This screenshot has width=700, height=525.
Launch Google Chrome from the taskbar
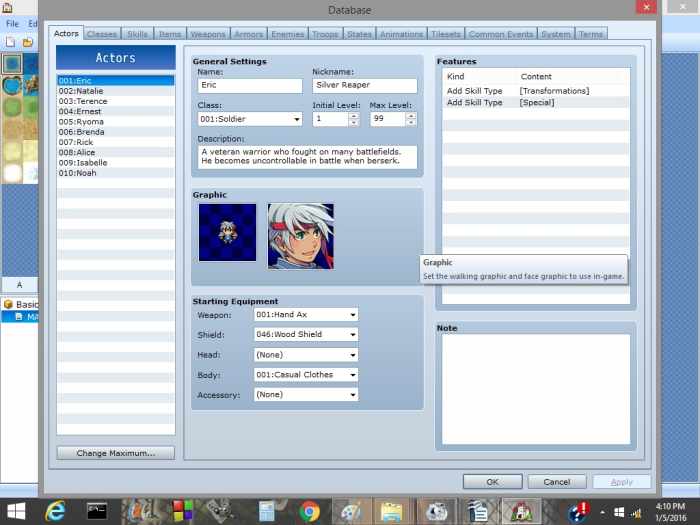(x=309, y=511)
